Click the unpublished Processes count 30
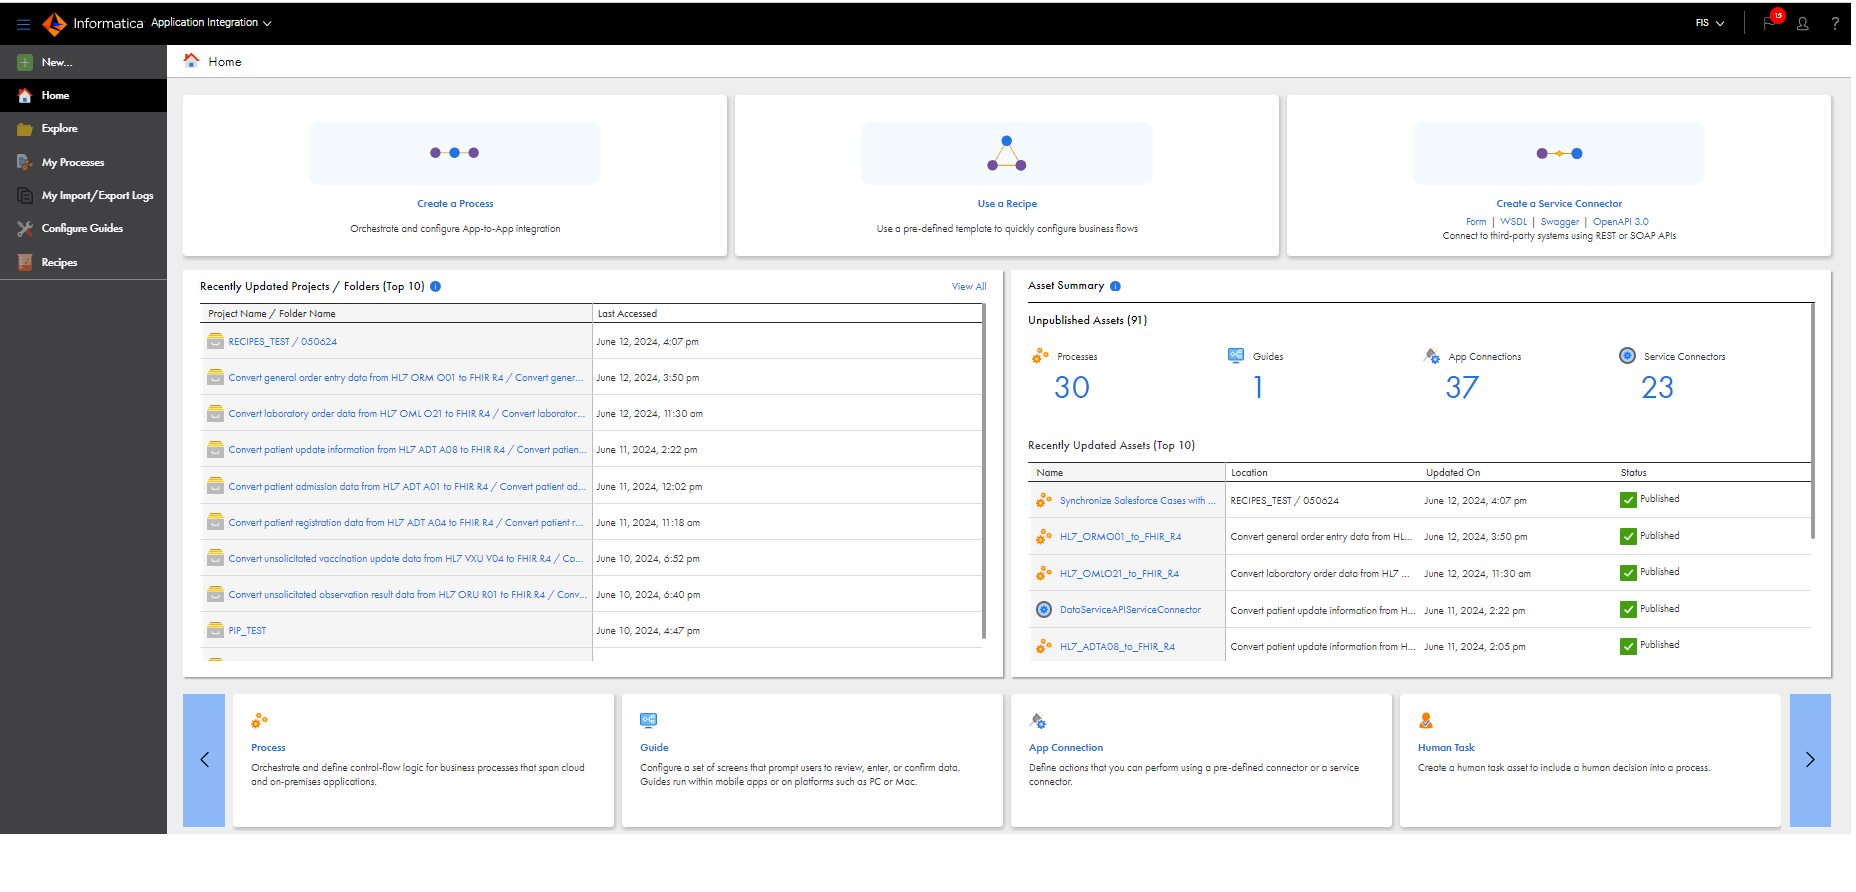Image resolution: width=1856 pixels, height=892 pixels. pyautogui.click(x=1072, y=388)
